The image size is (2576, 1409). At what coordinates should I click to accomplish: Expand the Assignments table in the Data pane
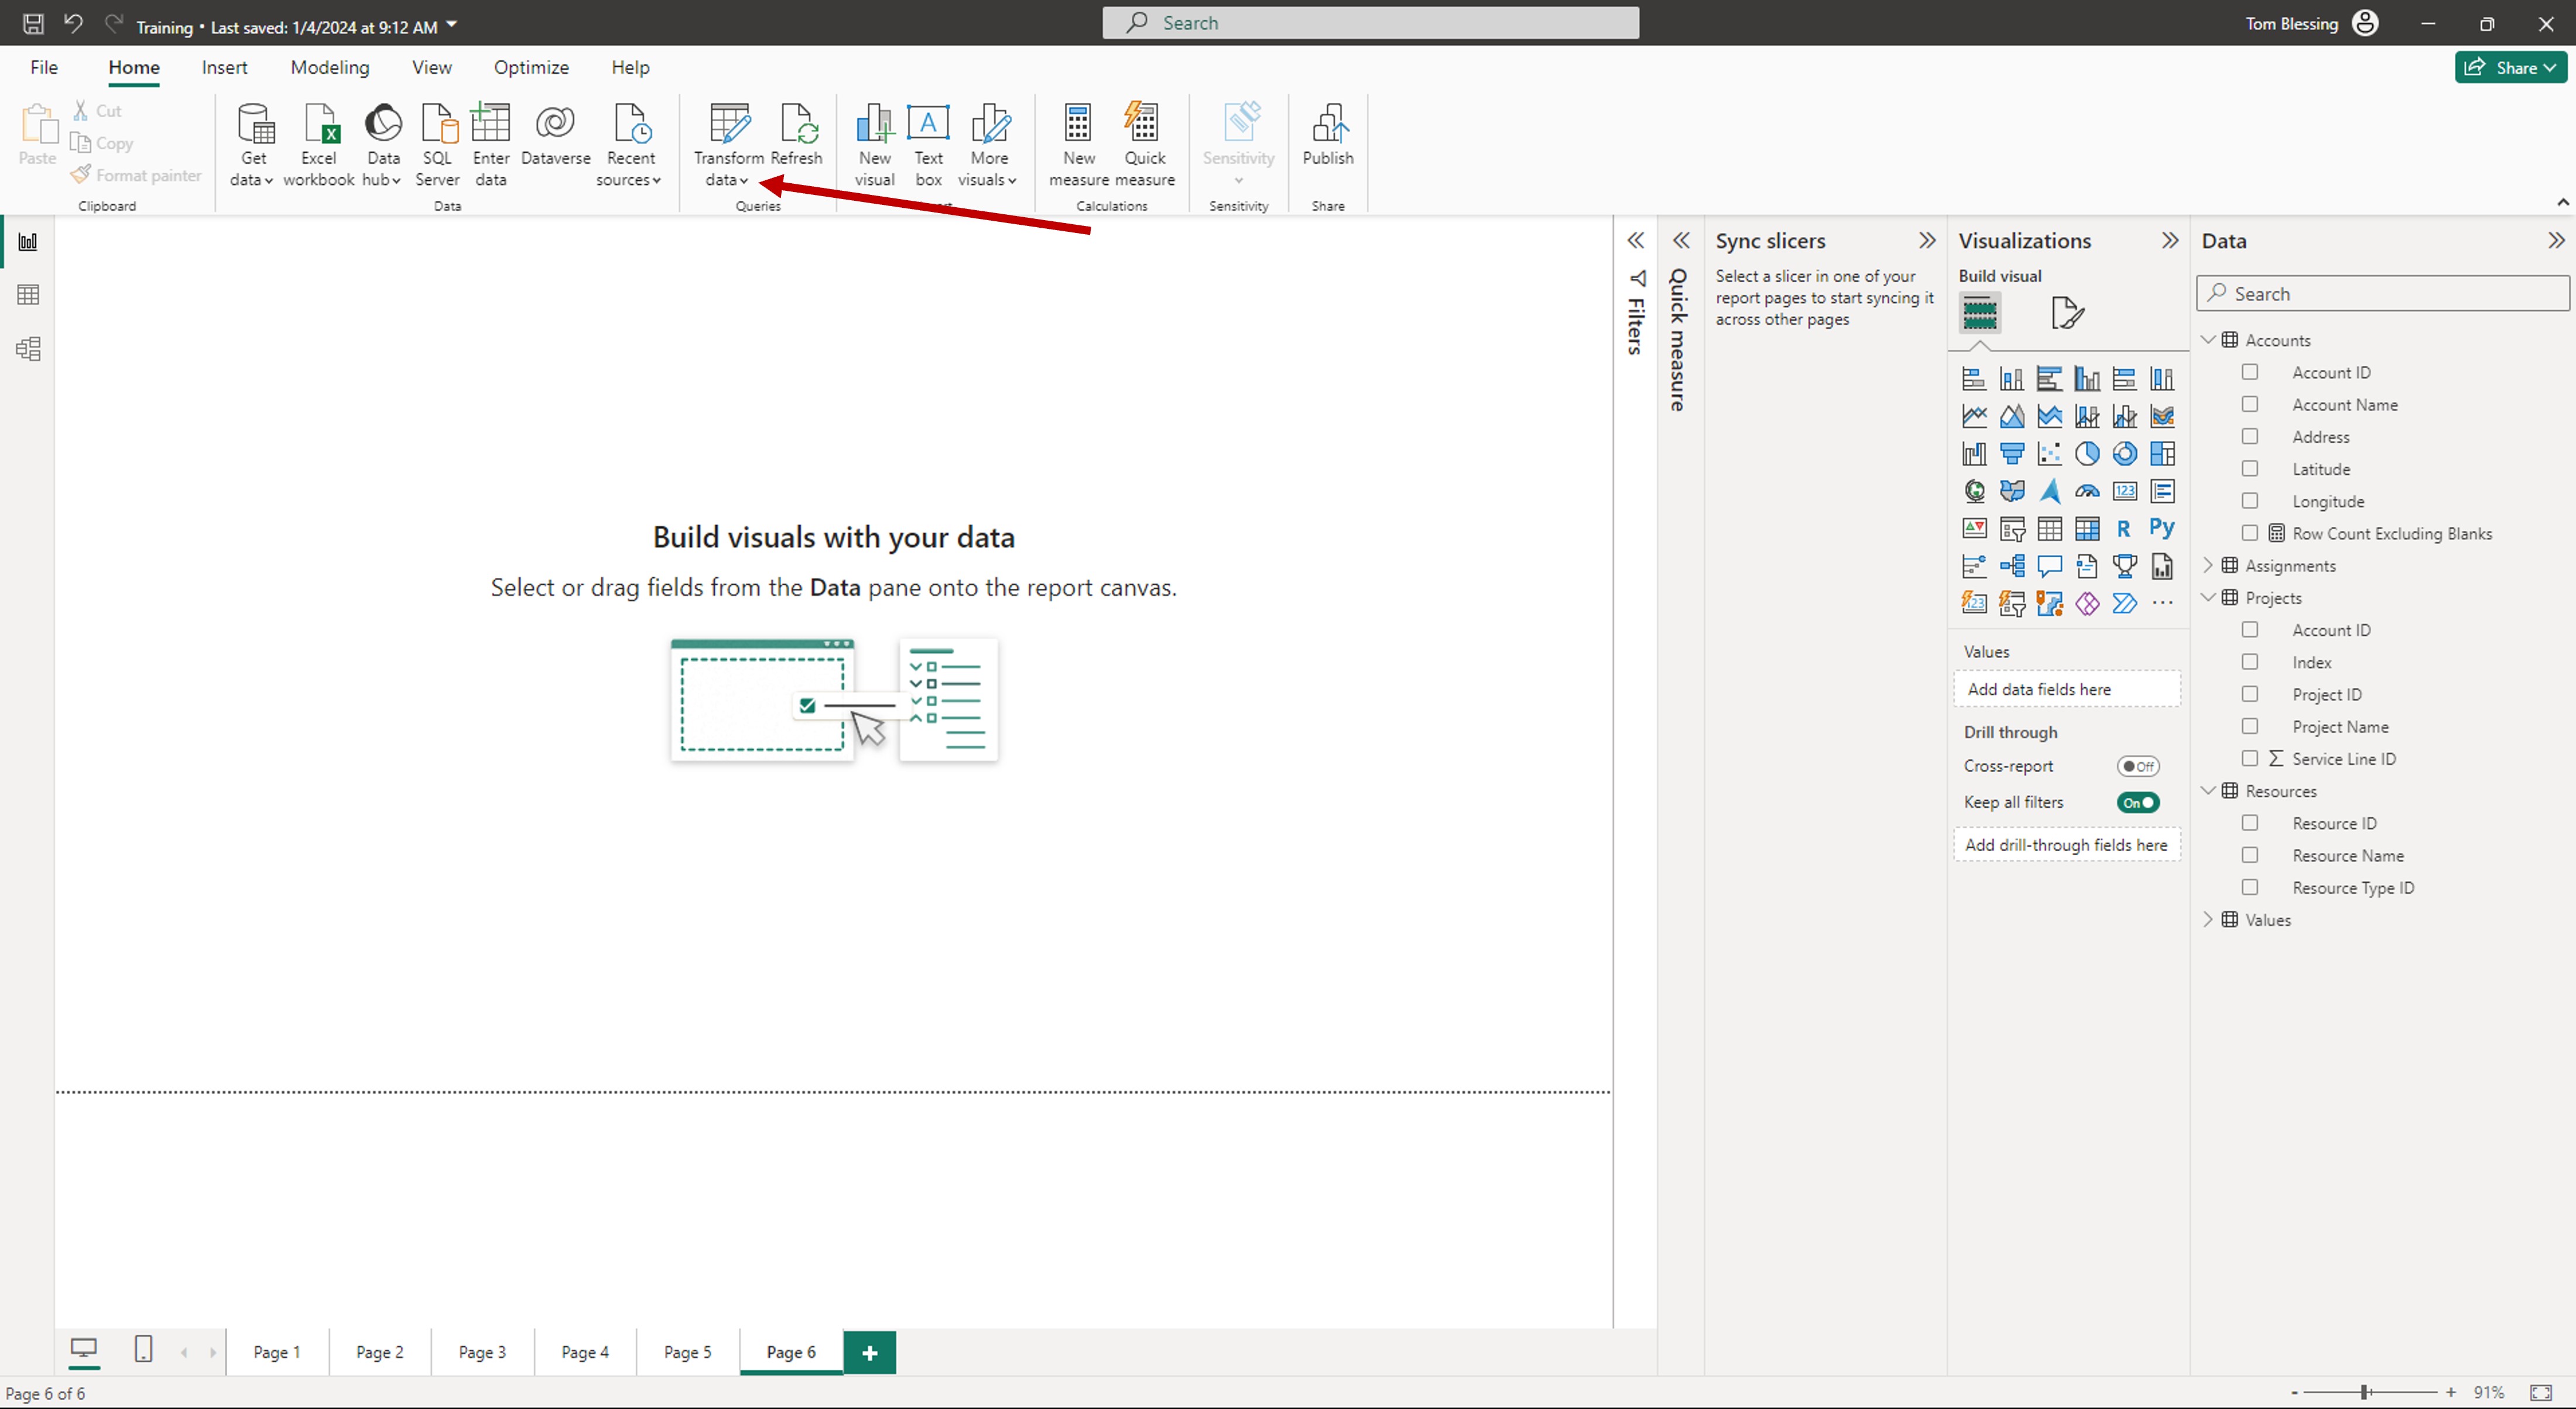pos(2208,565)
